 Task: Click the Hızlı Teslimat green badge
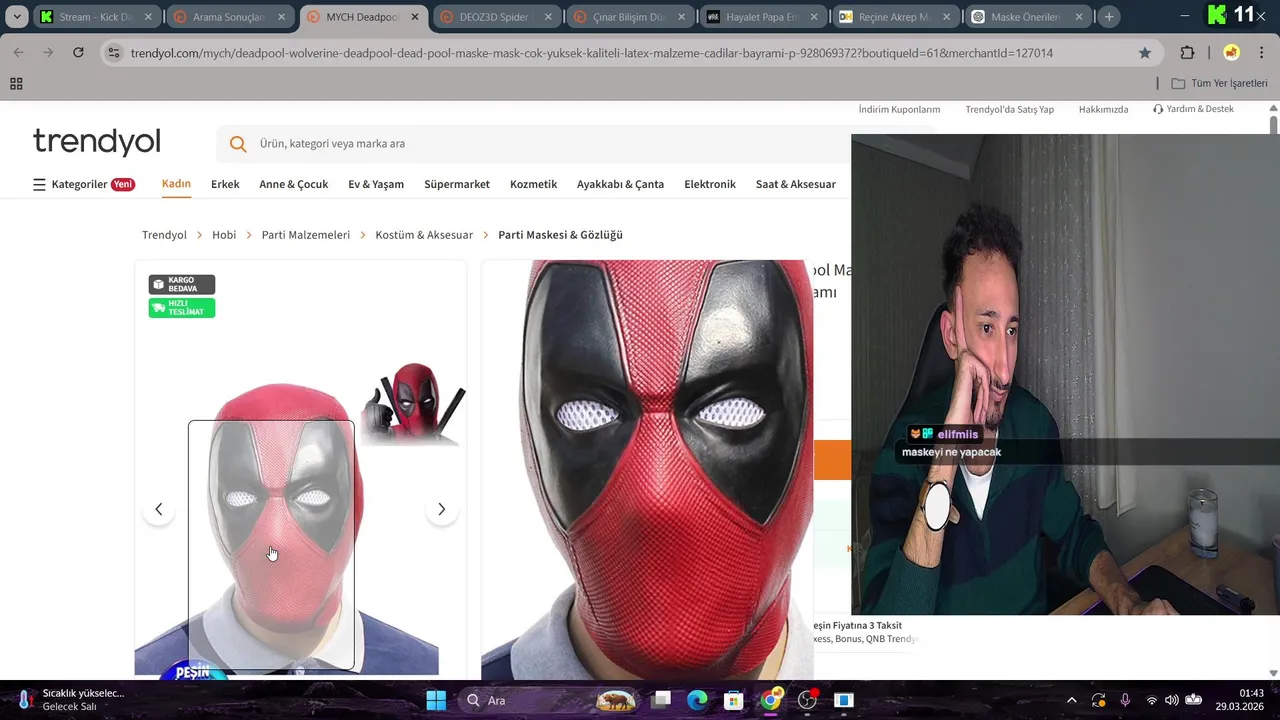pos(182,308)
